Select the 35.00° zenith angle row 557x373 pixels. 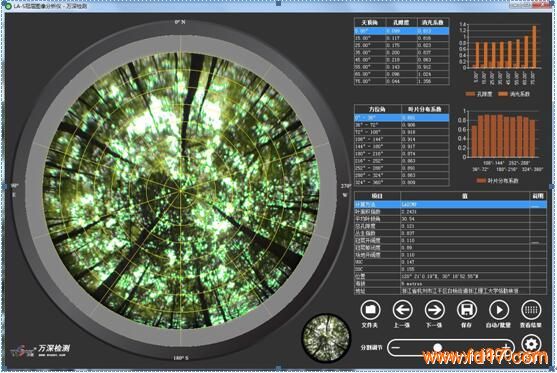[401, 53]
